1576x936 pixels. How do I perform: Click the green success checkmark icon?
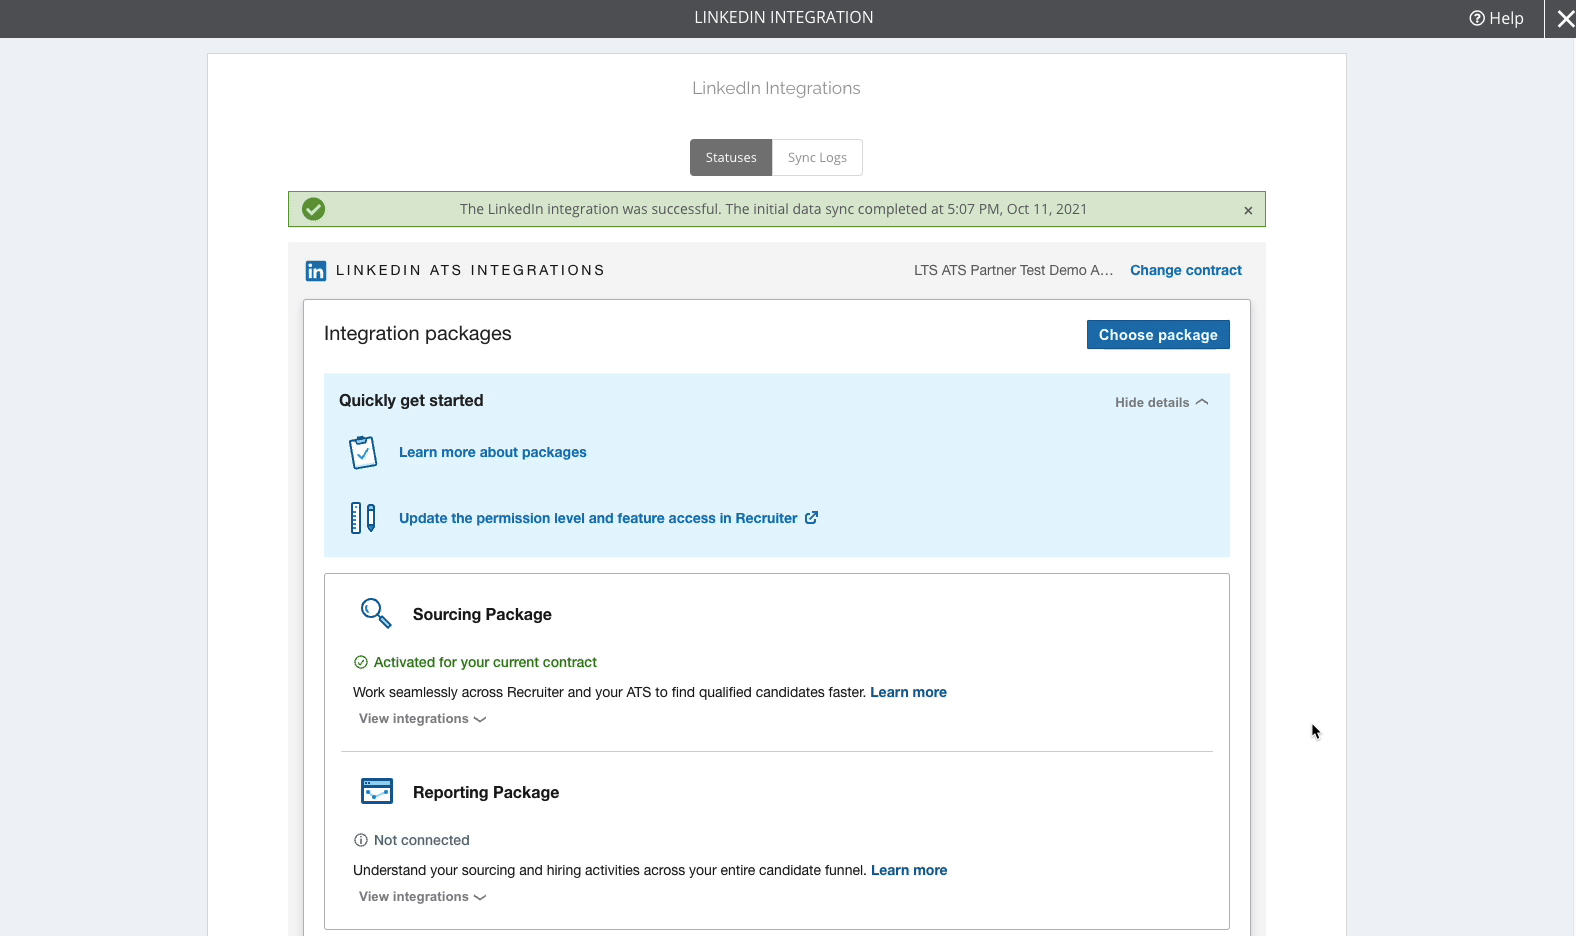pyautogui.click(x=314, y=209)
